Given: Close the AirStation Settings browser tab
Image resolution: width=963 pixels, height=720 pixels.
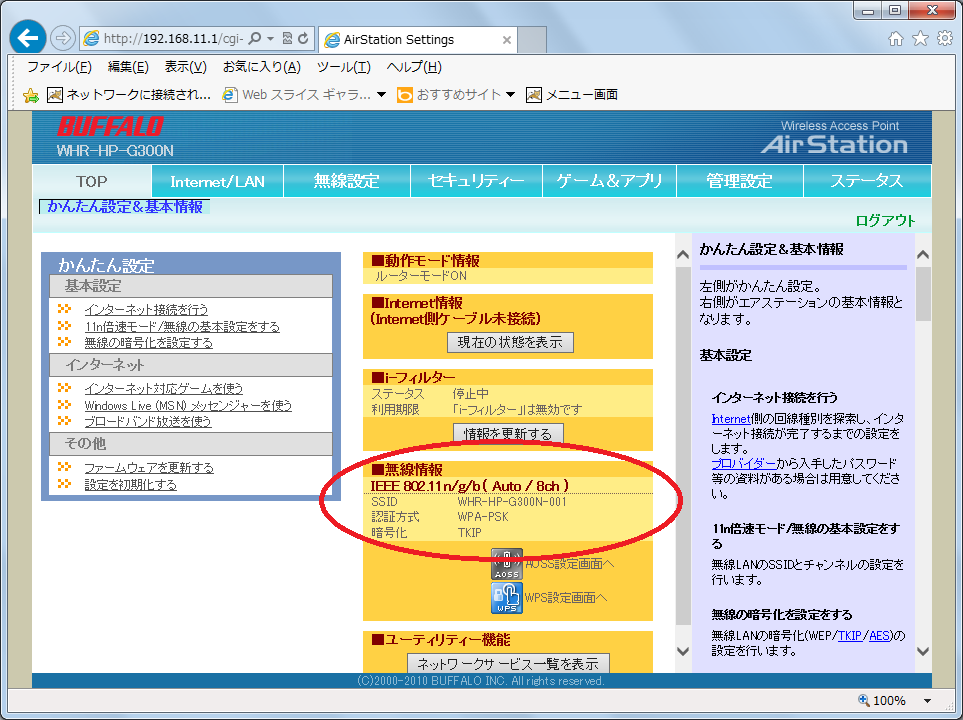Looking at the screenshot, I should pyautogui.click(x=507, y=40).
